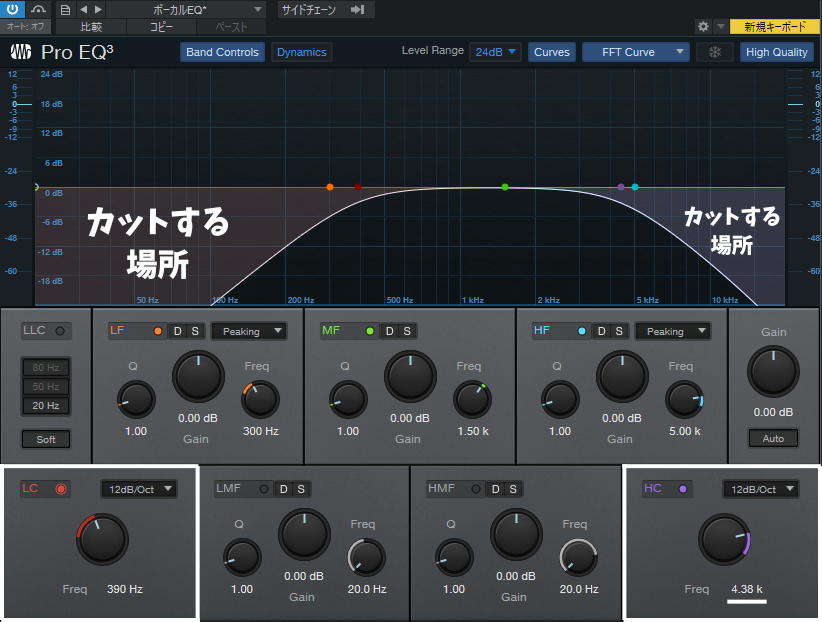Click the output Gain knob
The width and height of the screenshot is (822, 622).
click(x=773, y=371)
